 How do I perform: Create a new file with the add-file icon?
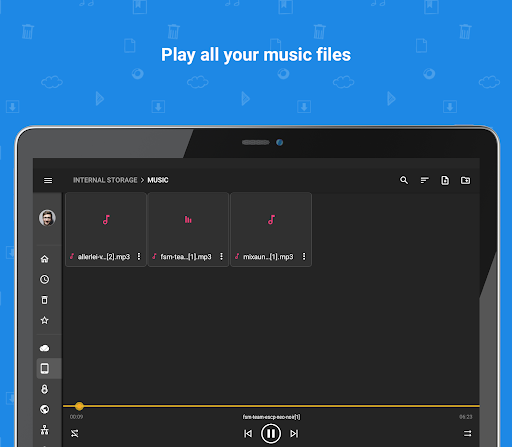(445, 180)
